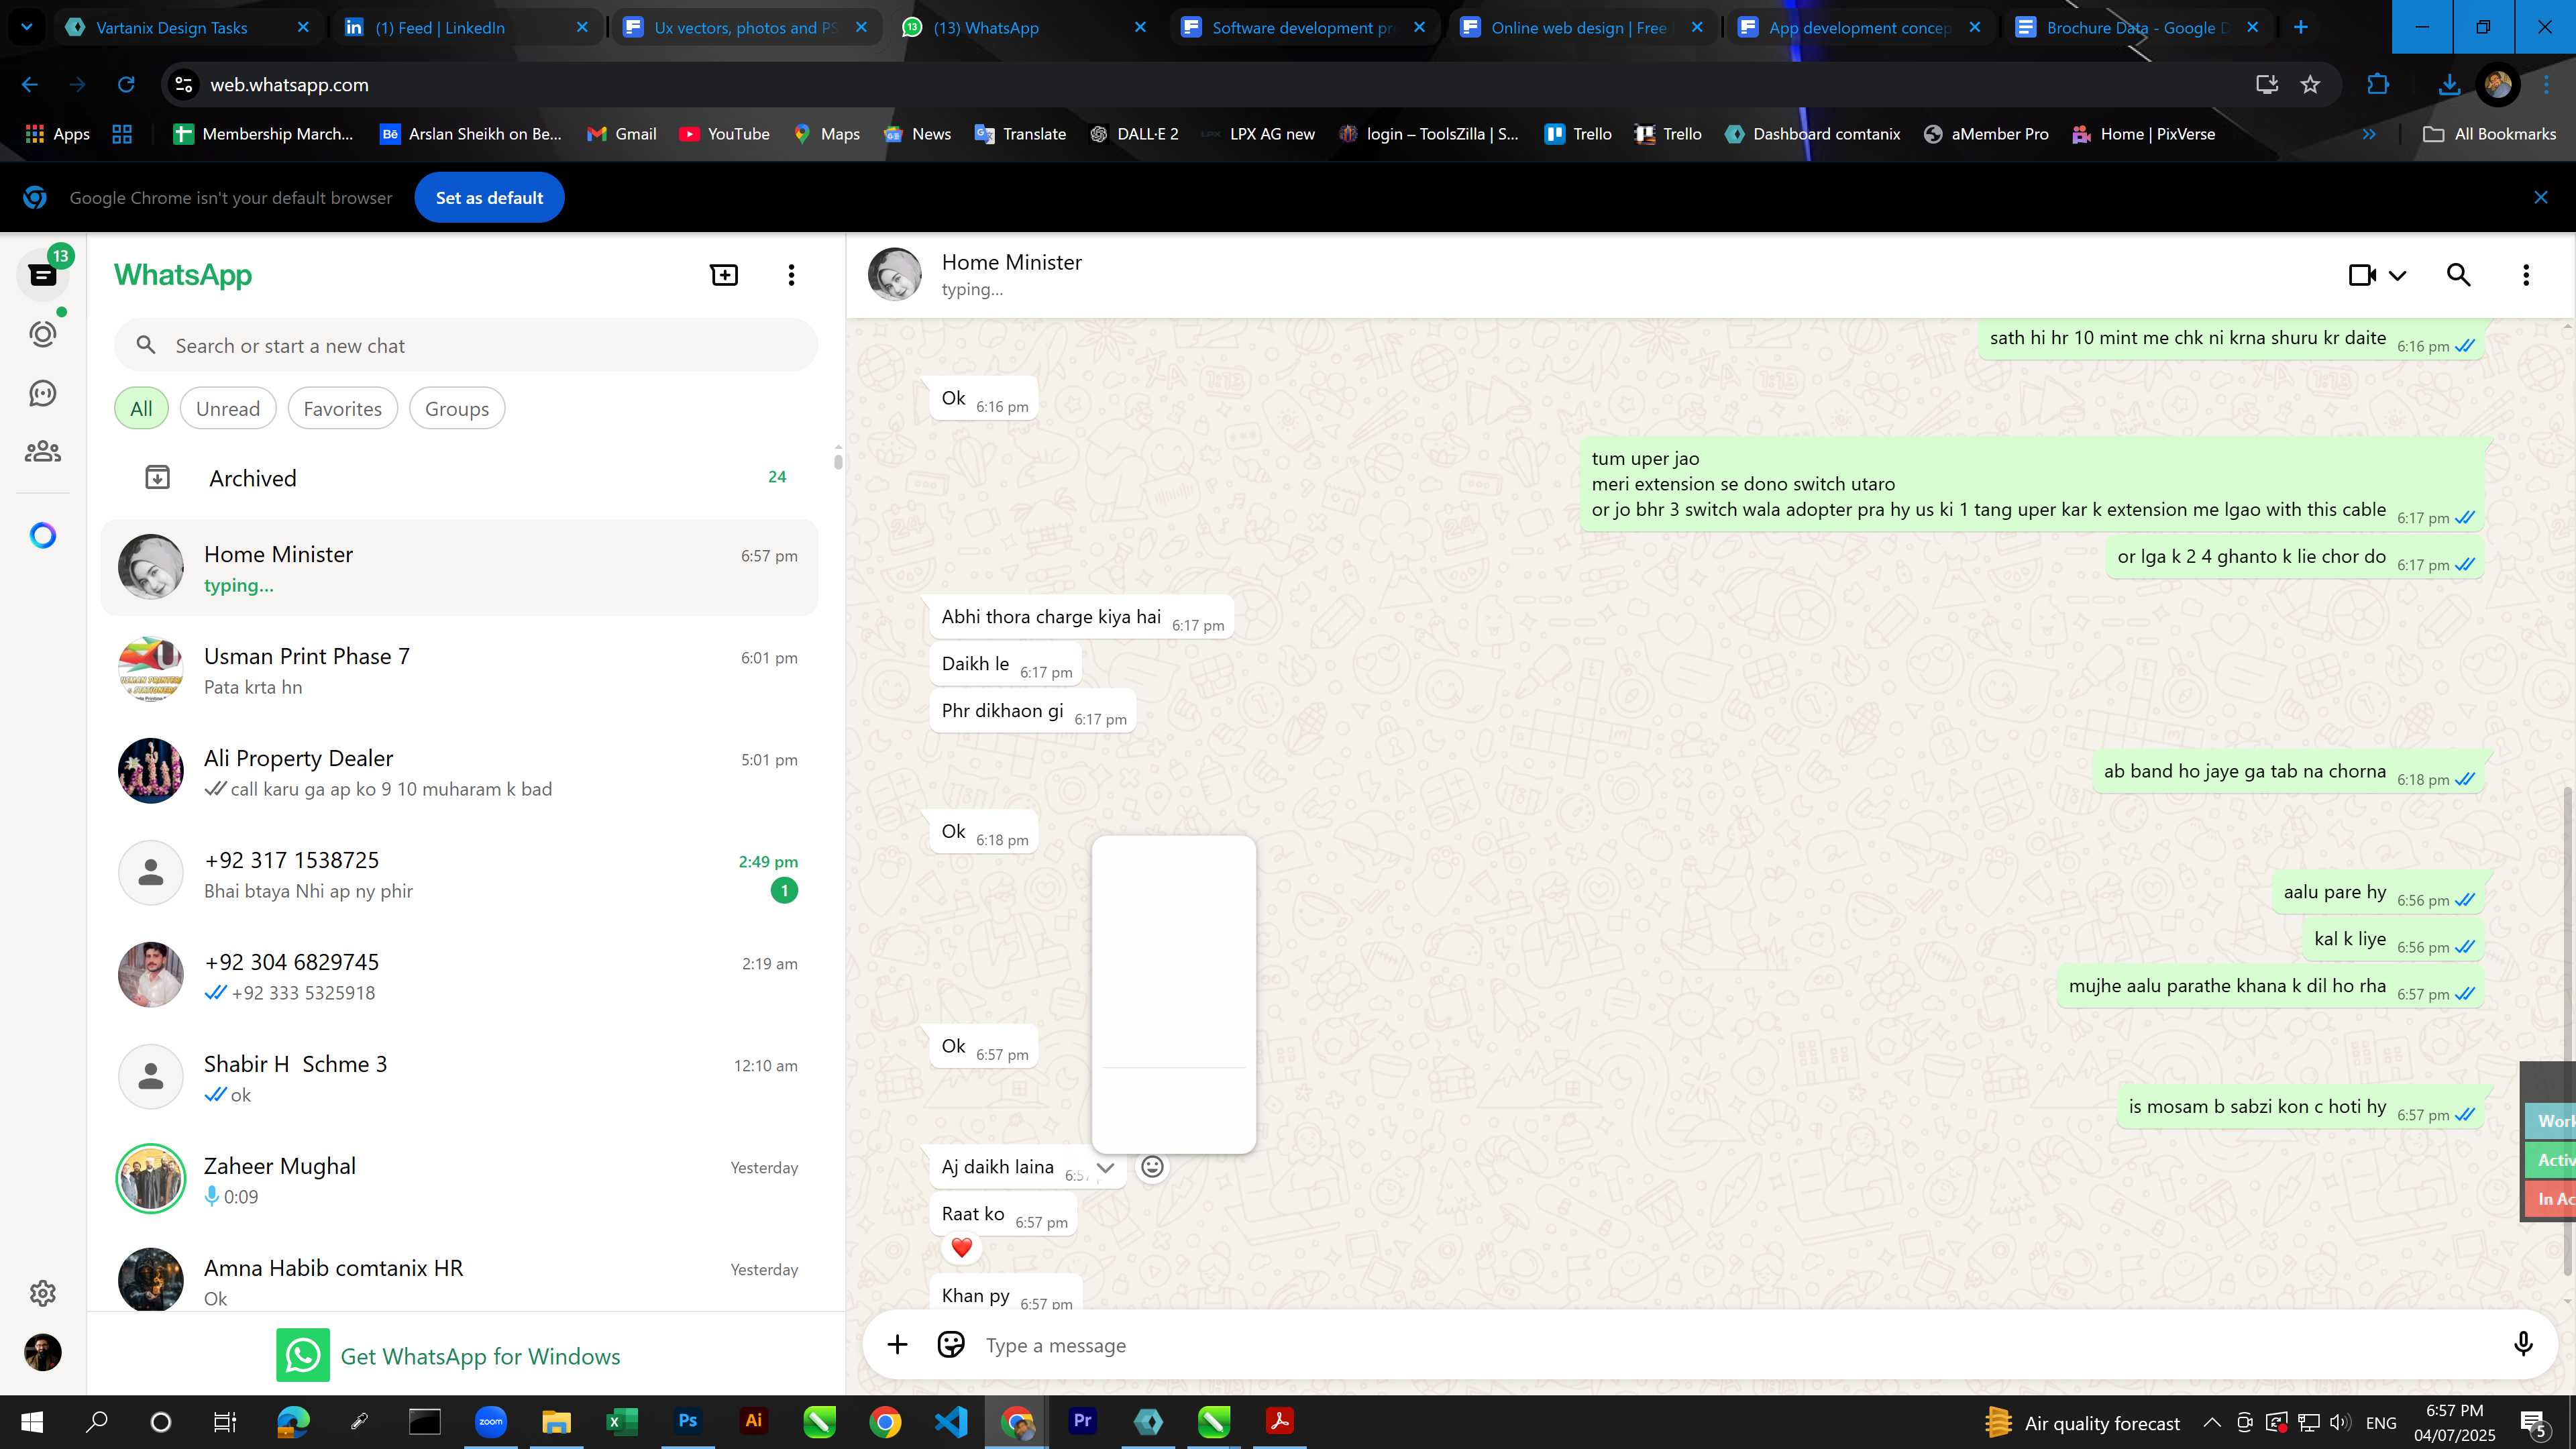This screenshot has width=2576, height=1449.
Task: Click the Type a message field
Action: coord(1740,1346)
